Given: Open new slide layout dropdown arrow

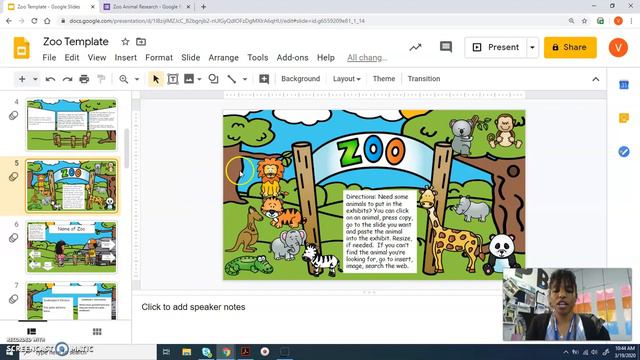Looking at the screenshot, I should [x=35, y=79].
